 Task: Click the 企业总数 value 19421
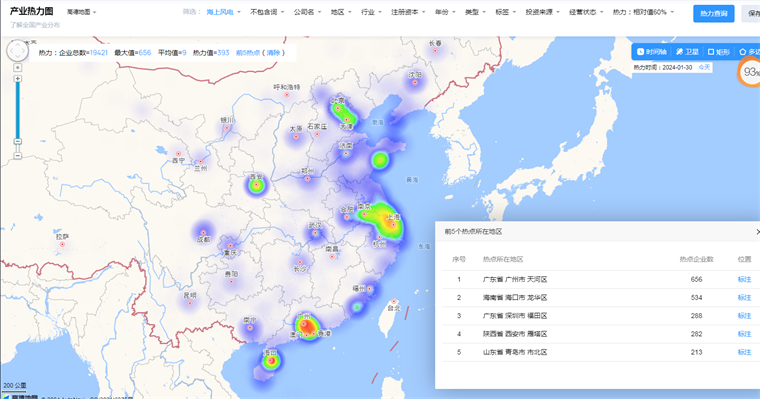[x=99, y=53]
